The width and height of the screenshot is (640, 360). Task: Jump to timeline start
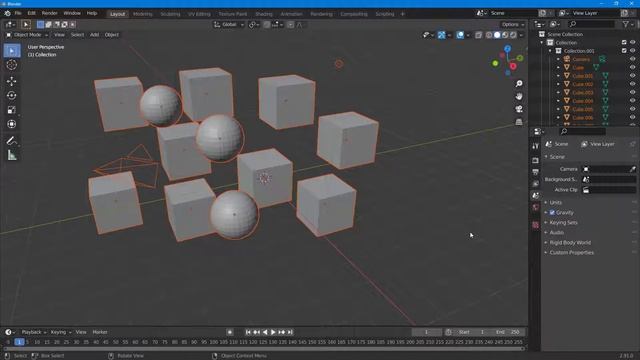[x=248, y=332]
